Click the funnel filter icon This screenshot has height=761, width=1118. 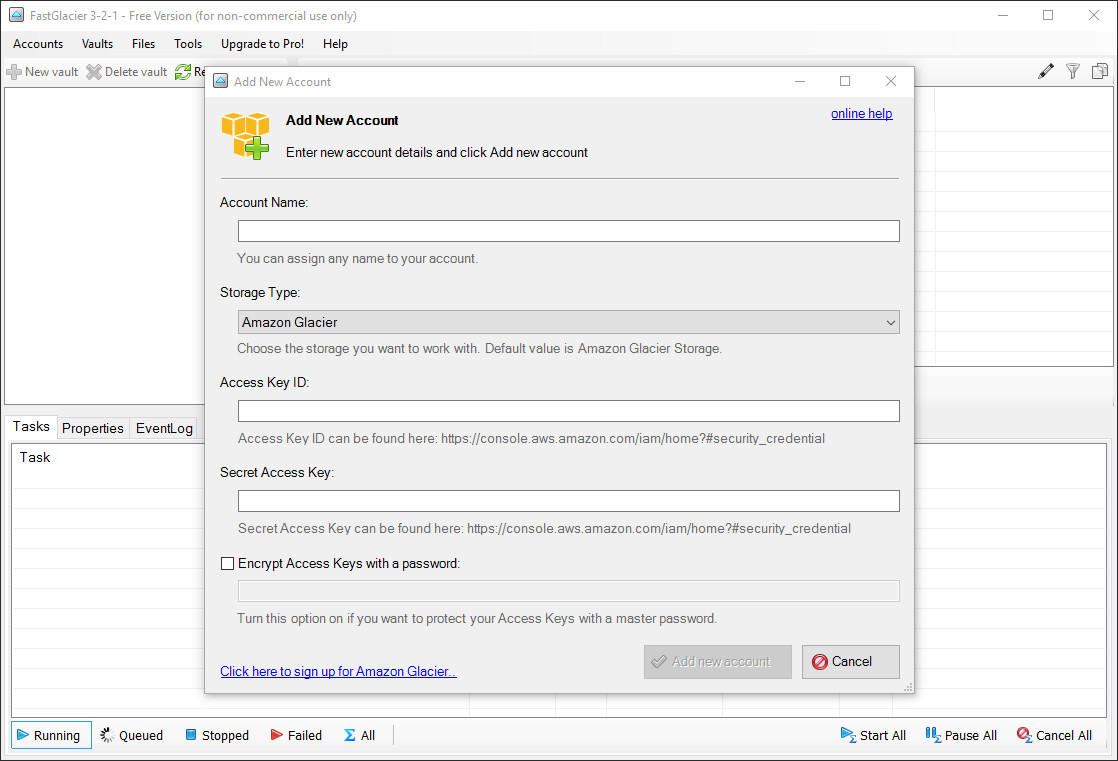(1072, 71)
